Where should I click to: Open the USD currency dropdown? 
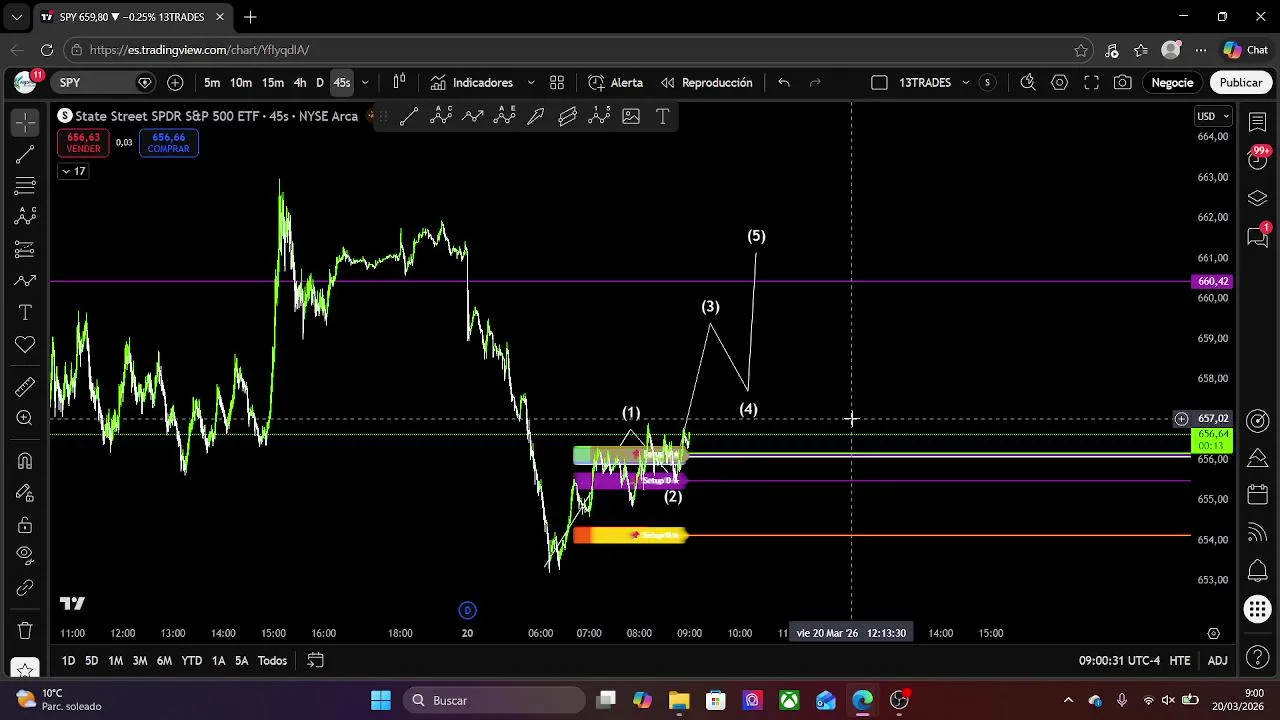point(1213,116)
